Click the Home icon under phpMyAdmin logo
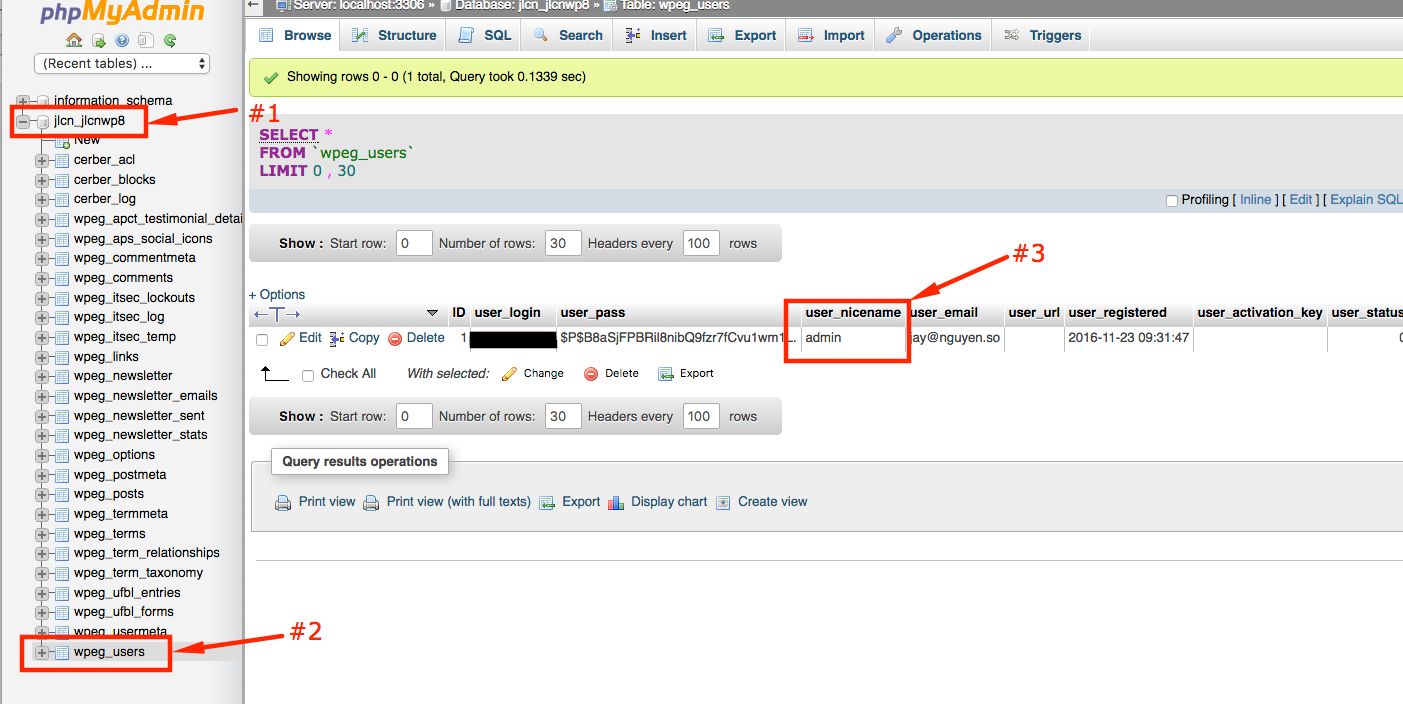 (x=74, y=41)
